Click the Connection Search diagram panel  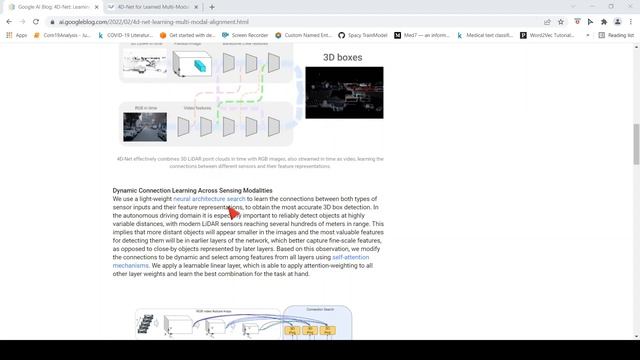tap(318, 322)
